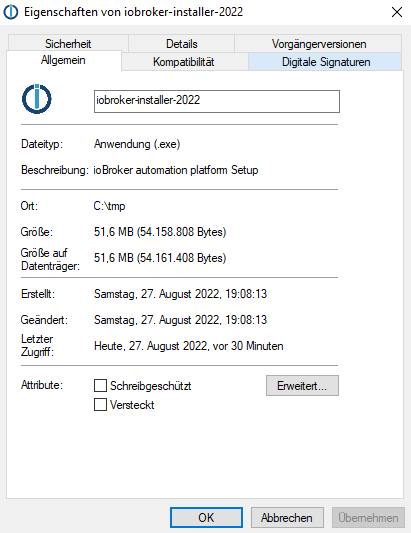411x533 pixels.
Task: Switch to the Sicherheit tab
Action: point(68,44)
